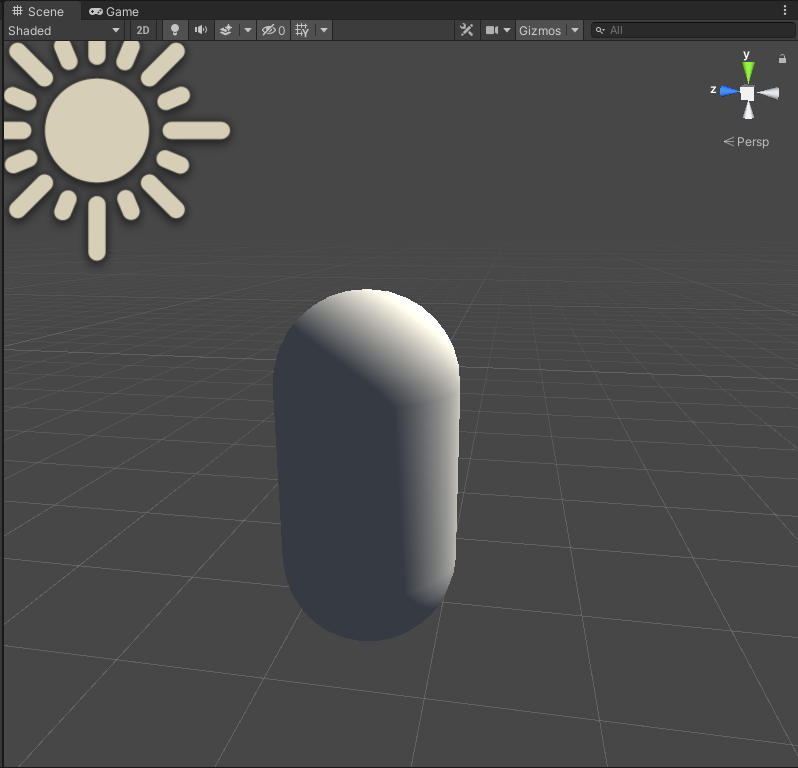Open the Shaded draw mode dropdown
The height and width of the screenshot is (768, 798).
[64, 31]
